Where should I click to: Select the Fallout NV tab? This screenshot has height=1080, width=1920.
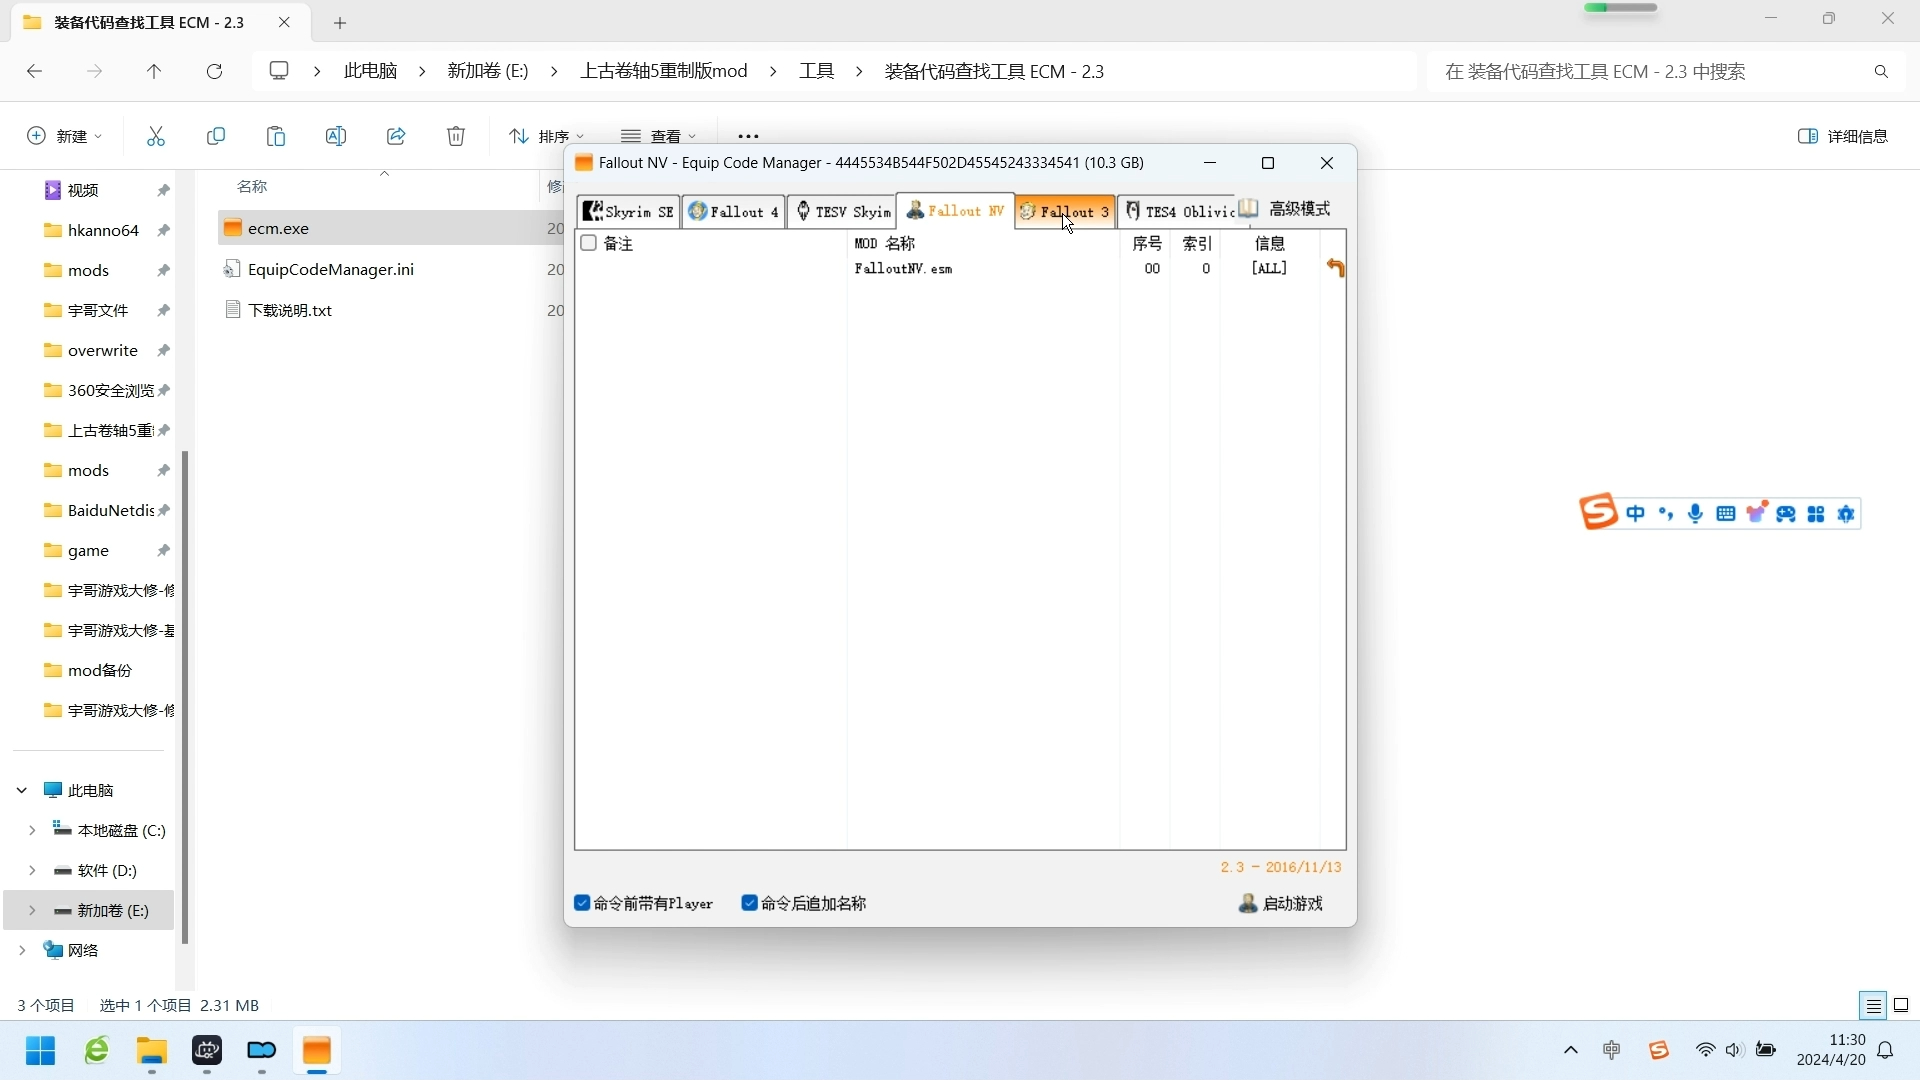955,210
